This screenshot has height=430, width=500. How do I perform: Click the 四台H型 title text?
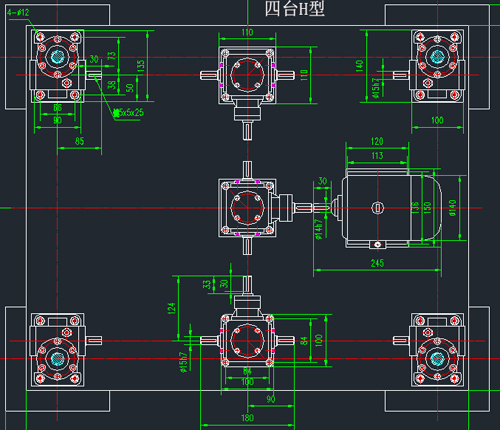[294, 9]
